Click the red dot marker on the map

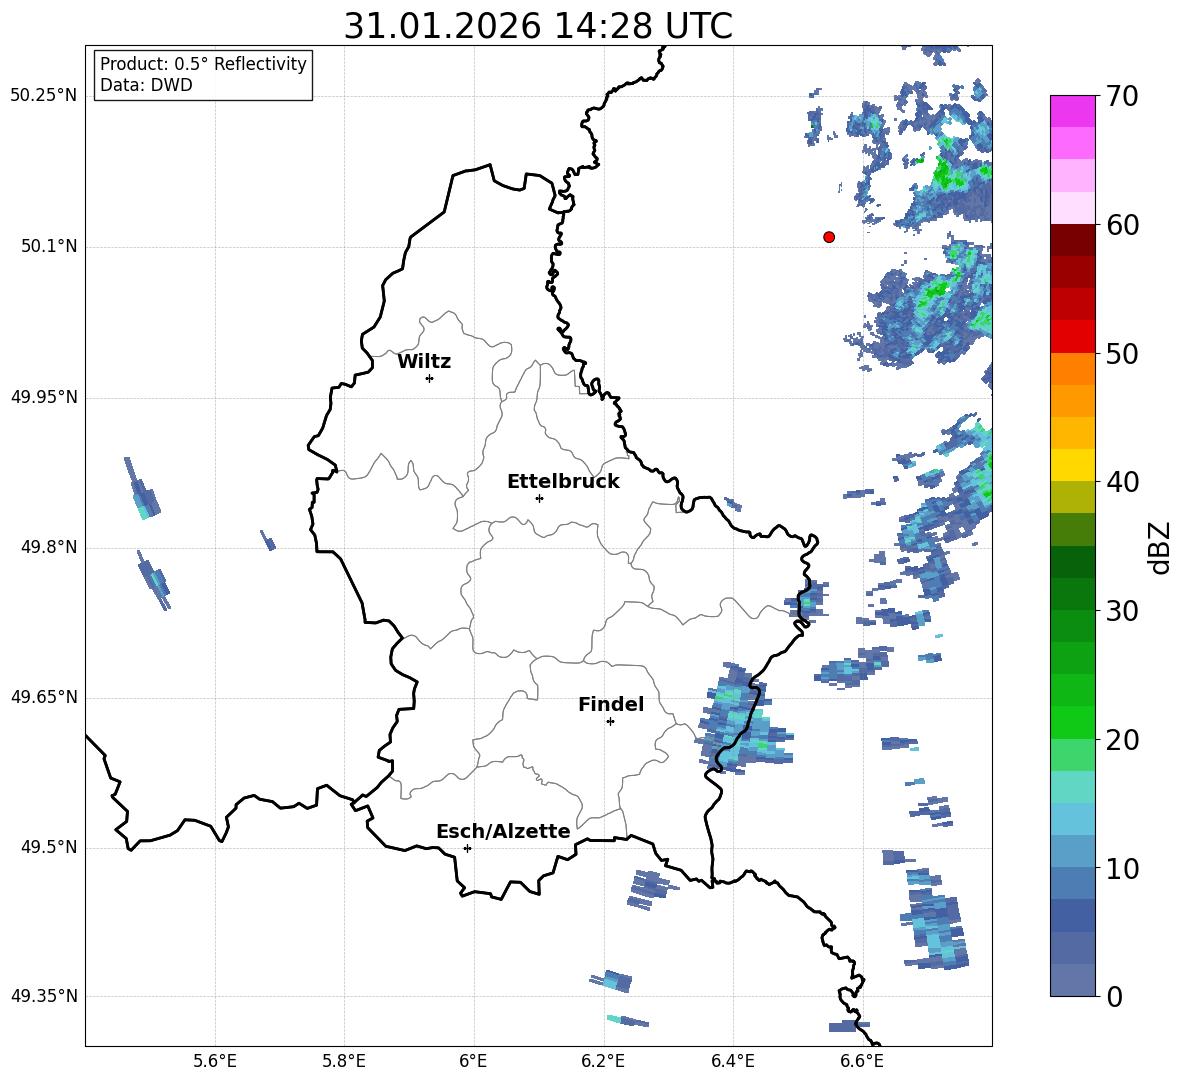pos(828,237)
